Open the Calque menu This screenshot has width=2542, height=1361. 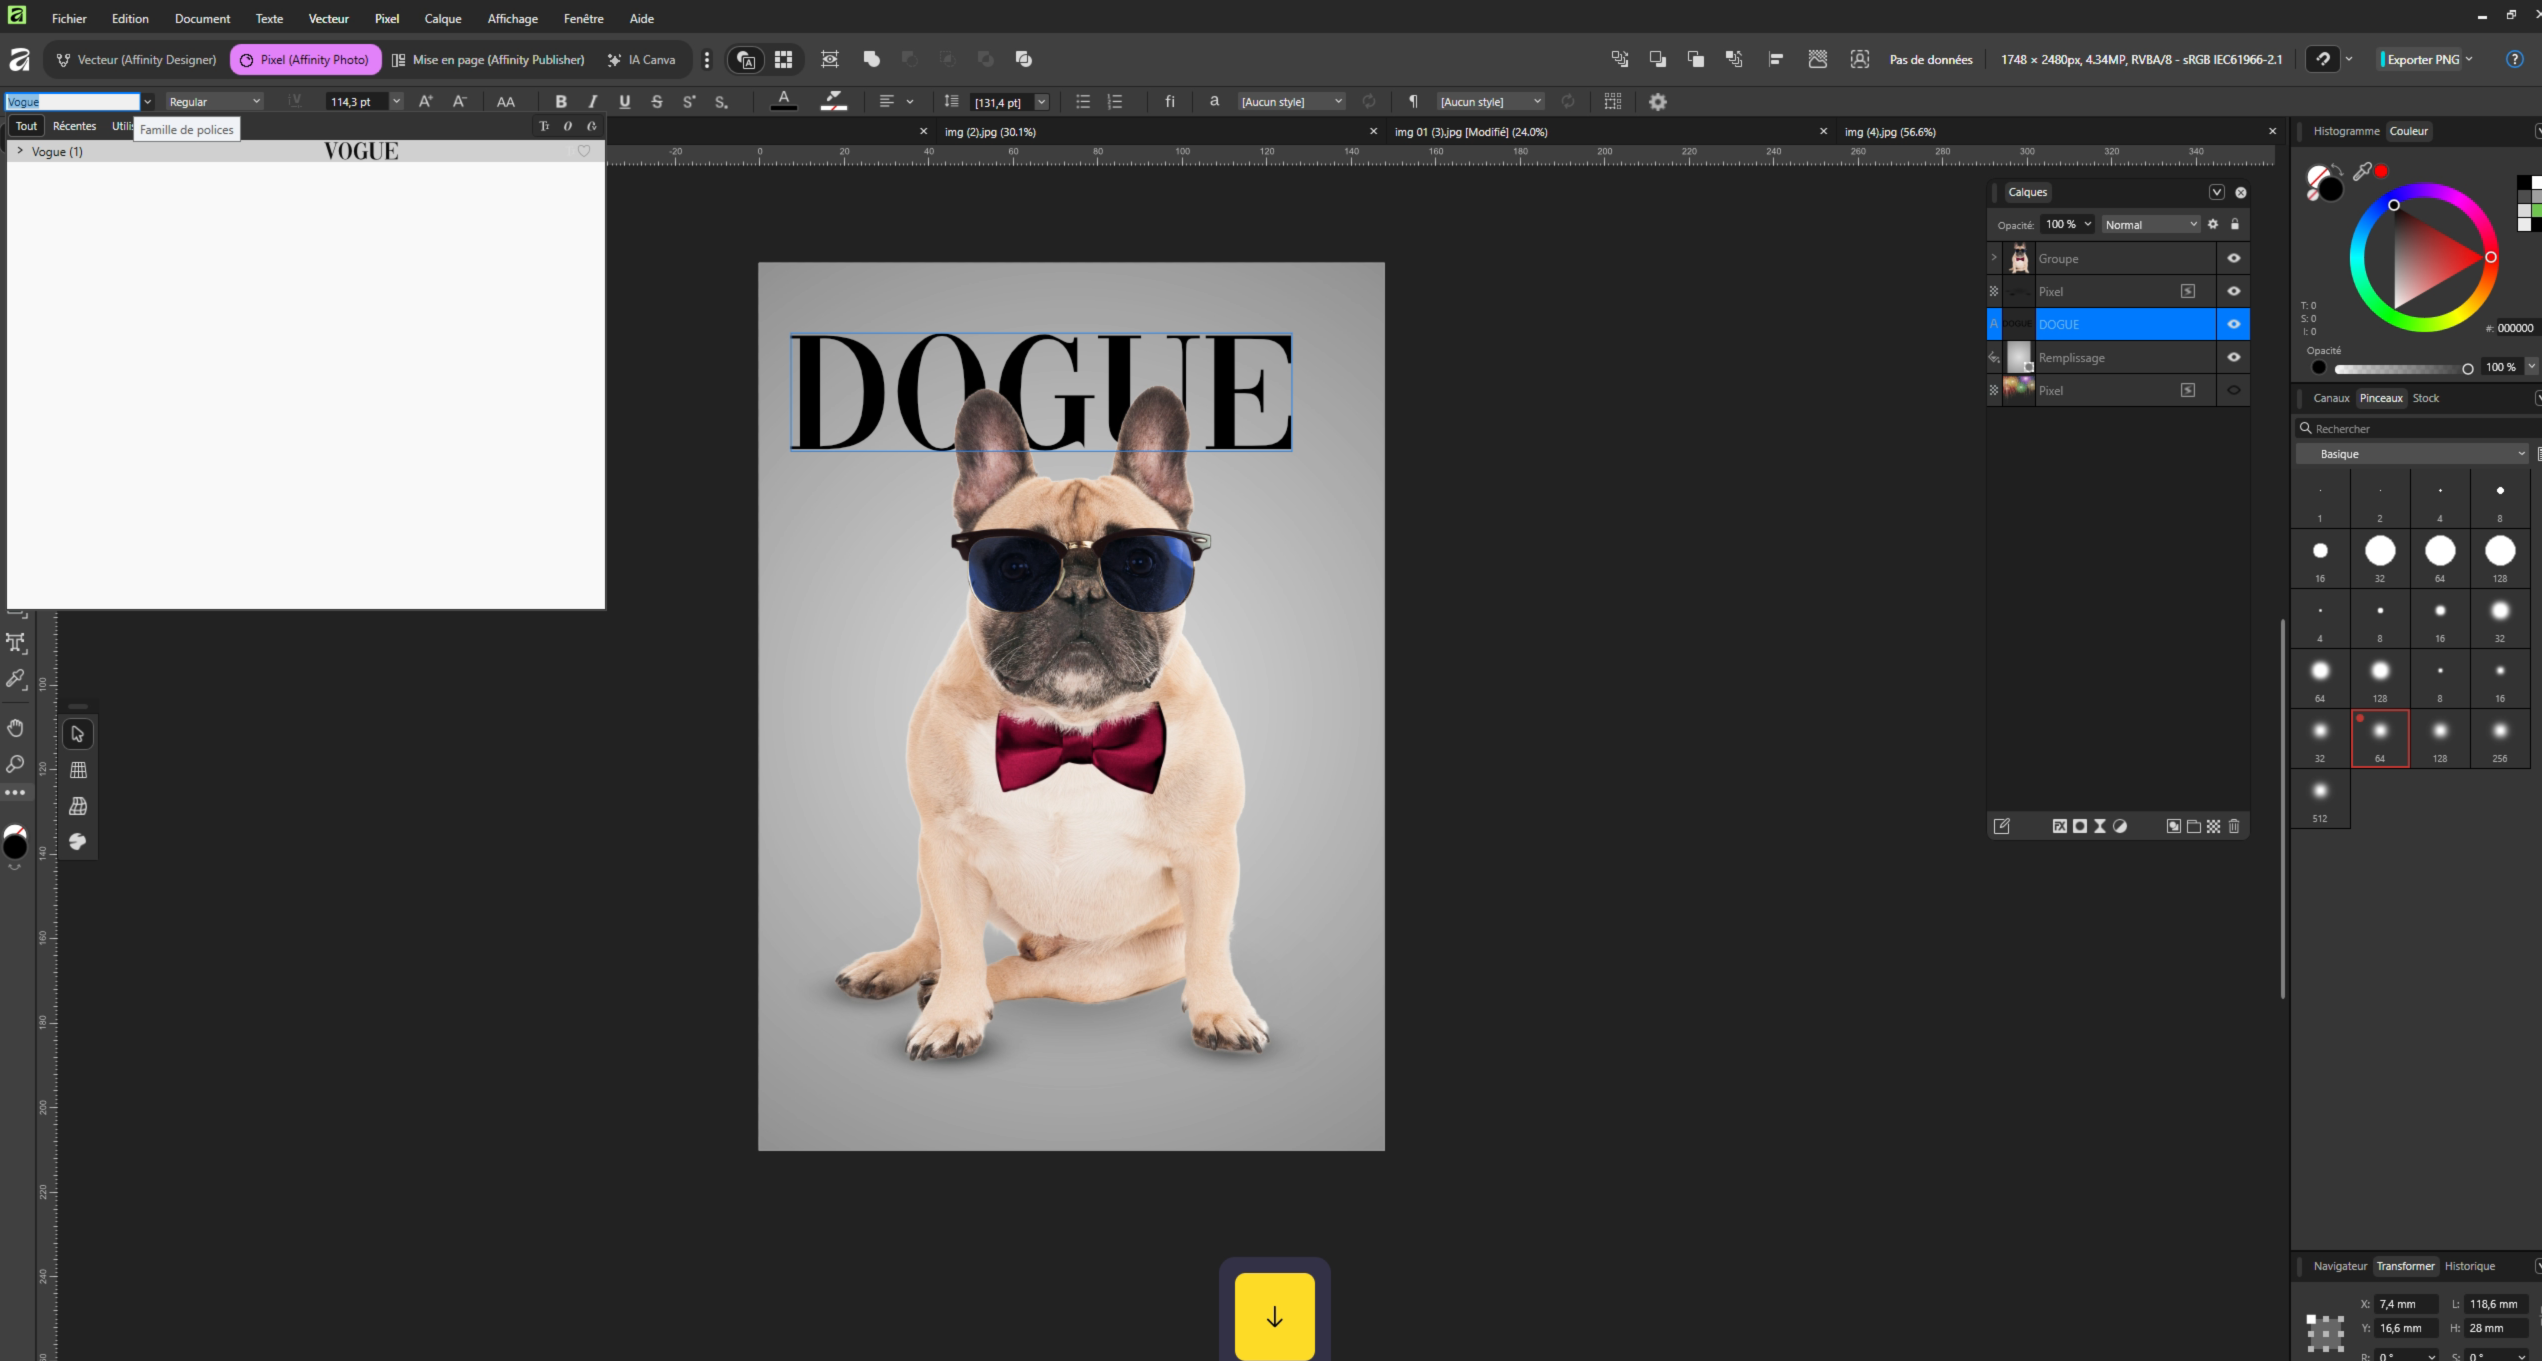pyautogui.click(x=442, y=18)
